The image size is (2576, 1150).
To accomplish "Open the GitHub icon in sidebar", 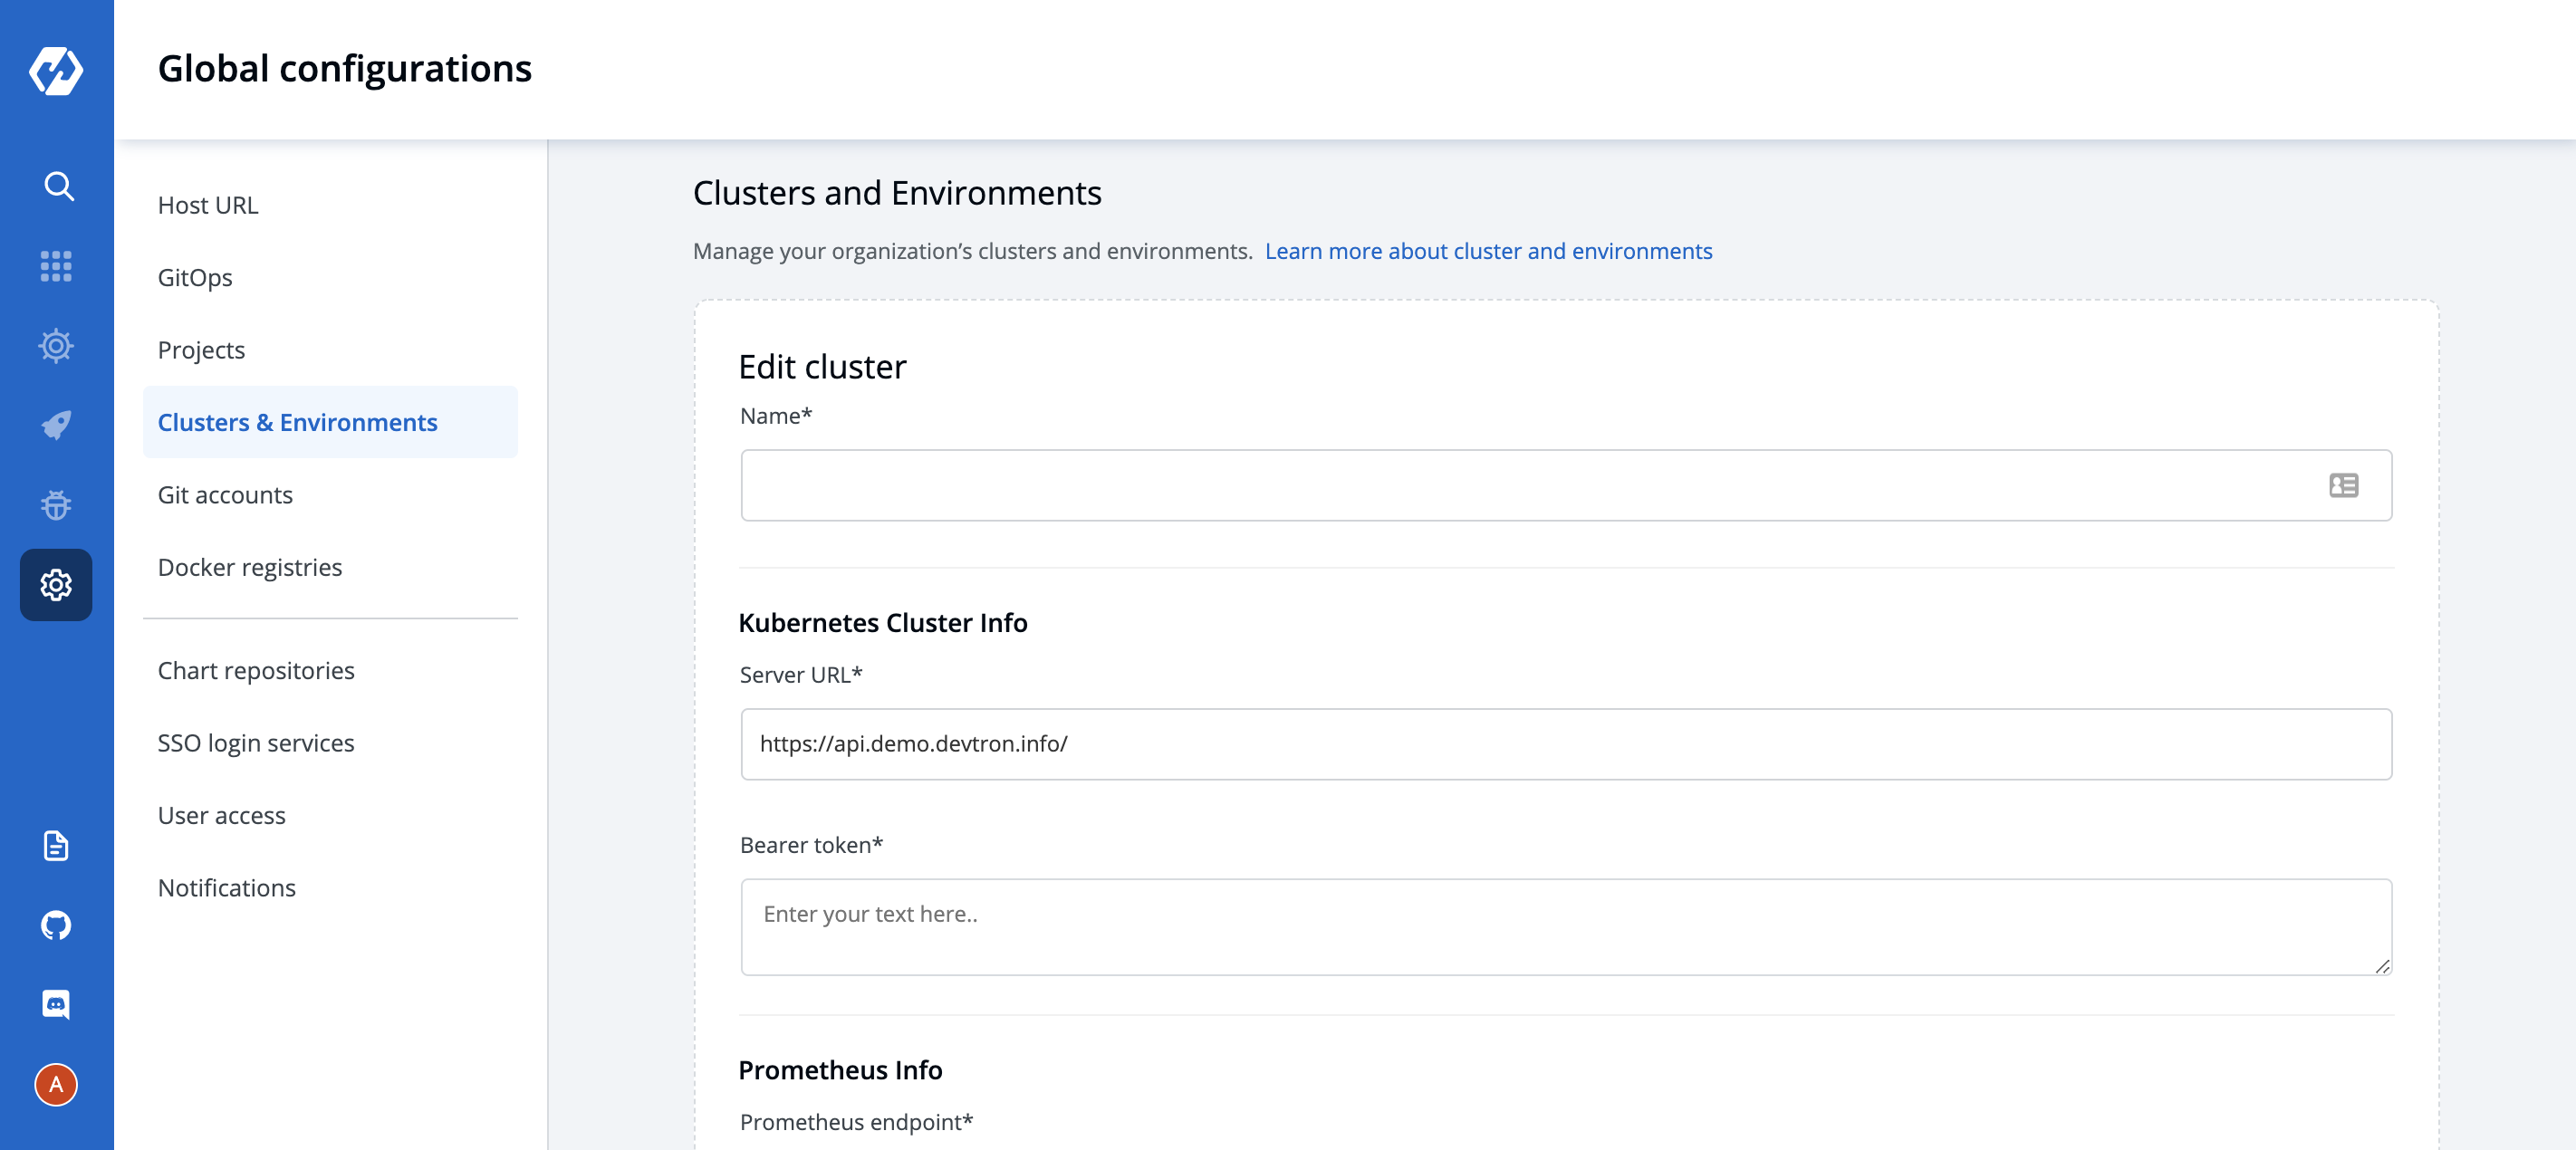I will (56, 925).
